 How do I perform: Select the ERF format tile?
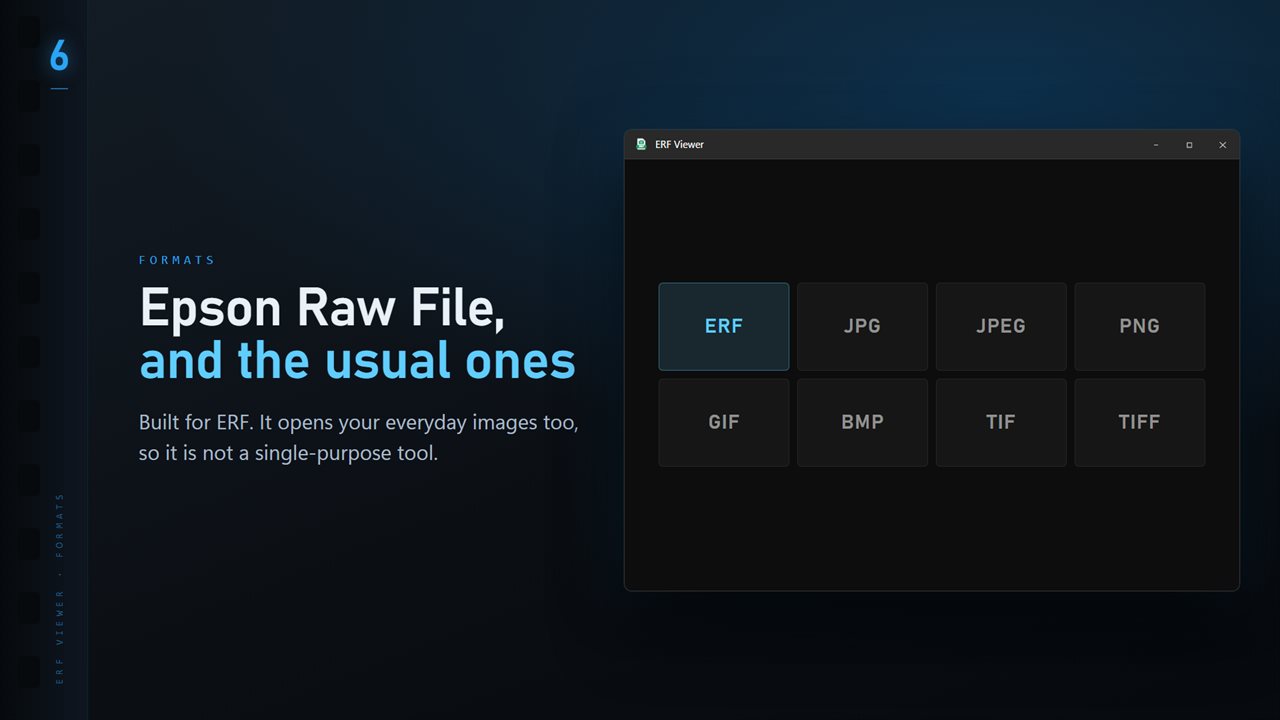[724, 327]
